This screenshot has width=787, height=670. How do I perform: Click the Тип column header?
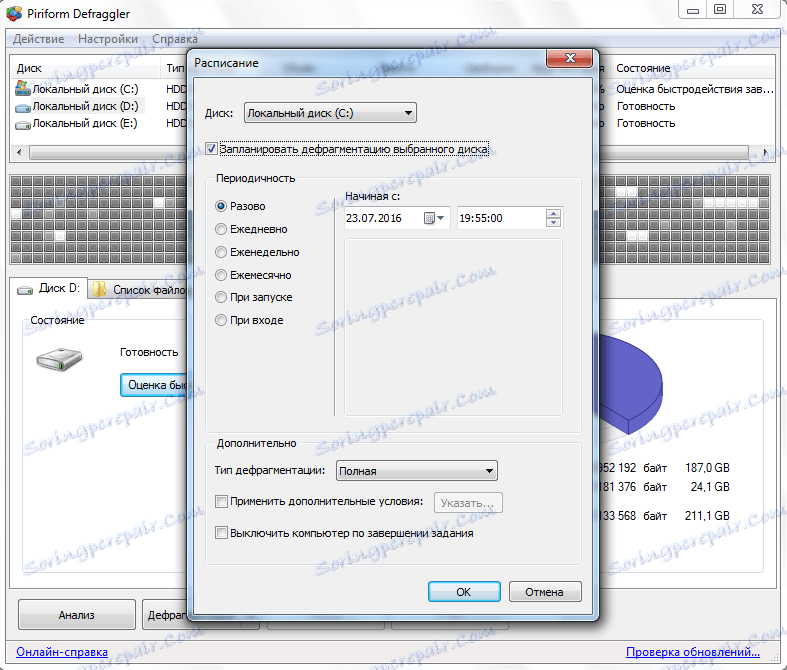[176, 68]
